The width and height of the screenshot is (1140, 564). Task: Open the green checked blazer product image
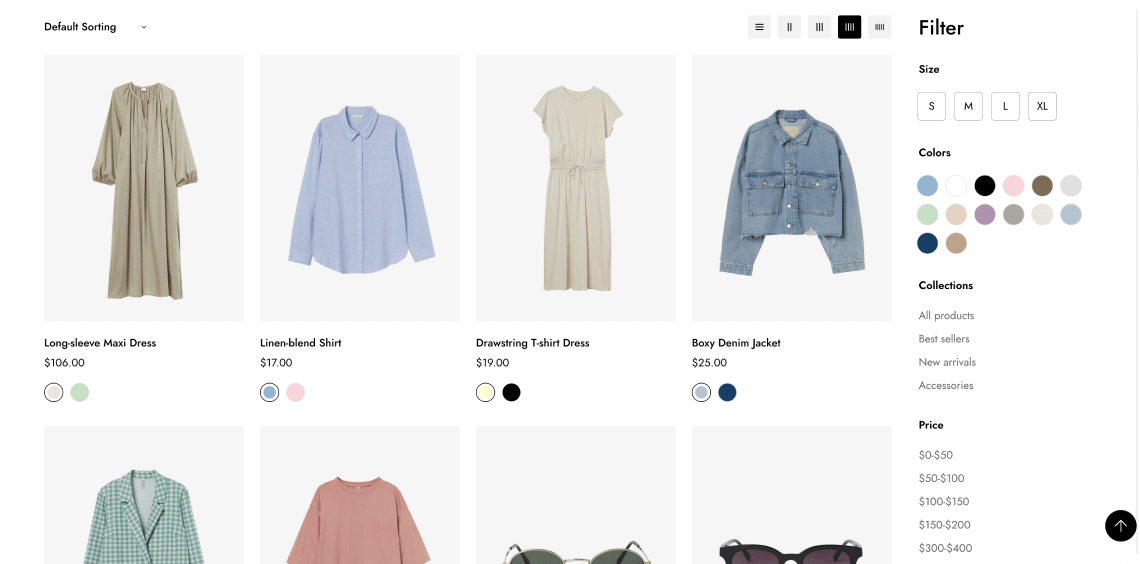[x=144, y=495]
